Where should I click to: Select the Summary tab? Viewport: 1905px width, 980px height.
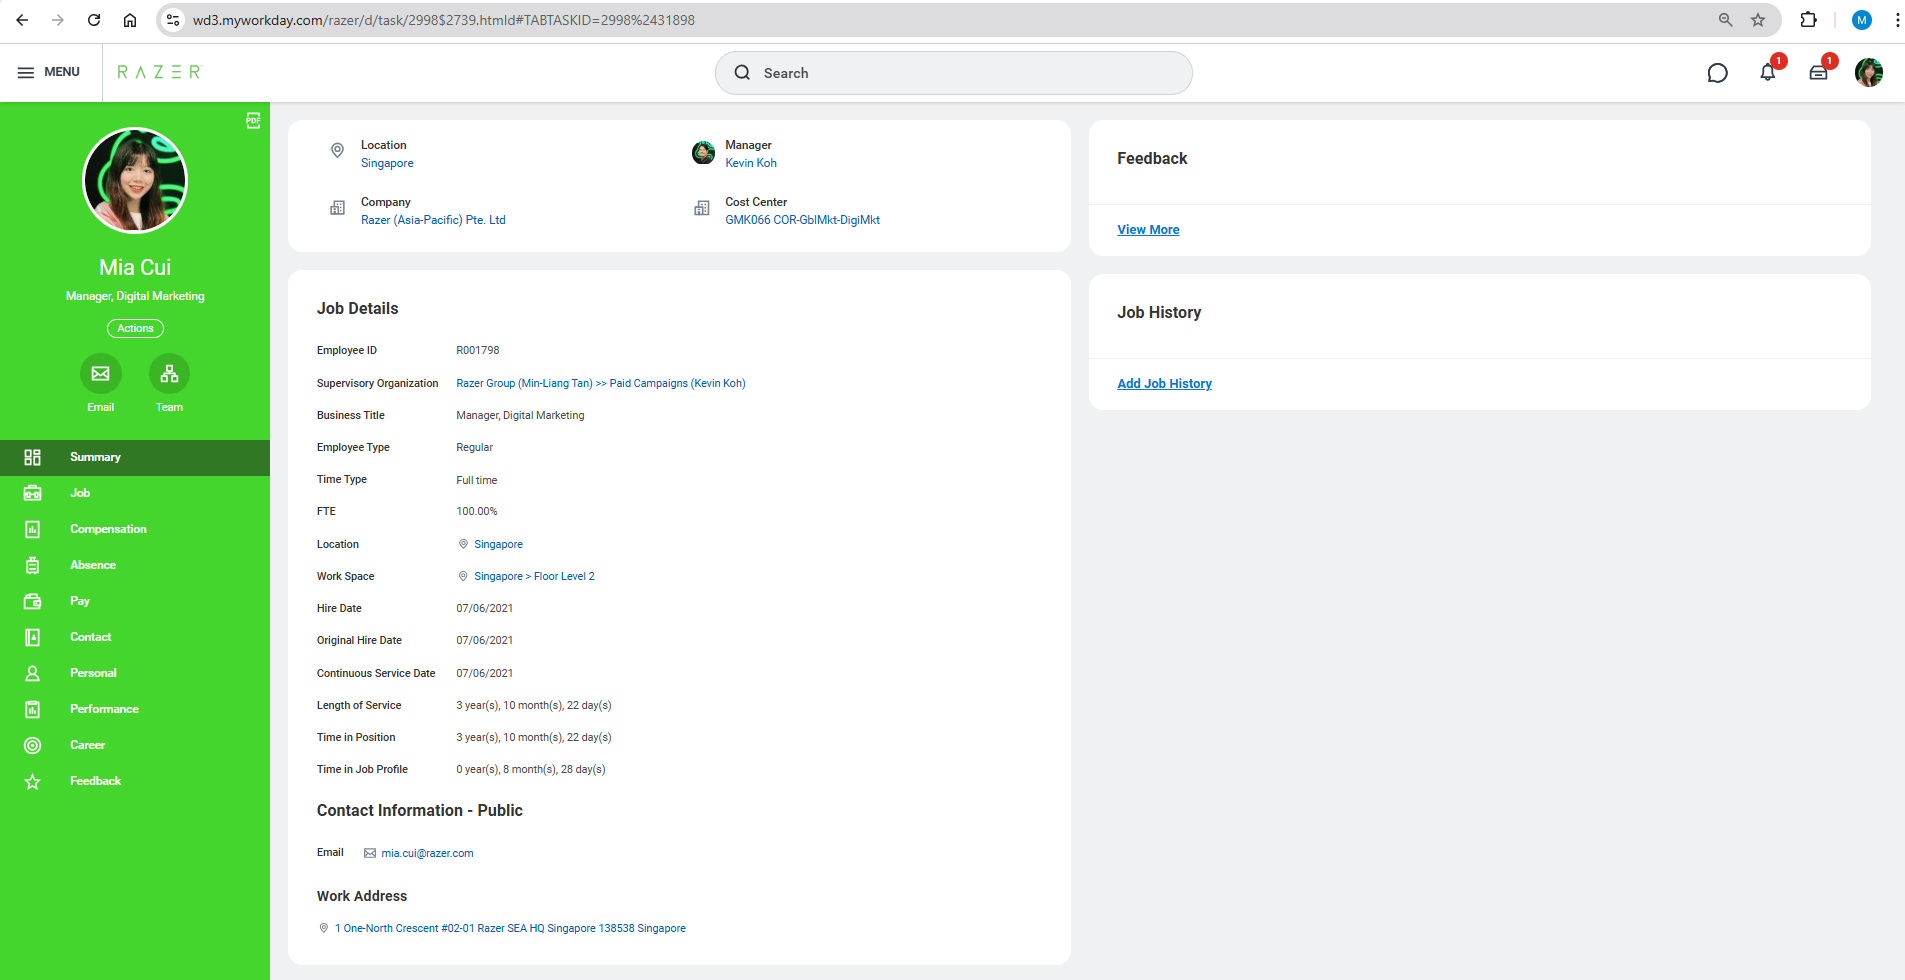[x=135, y=457]
